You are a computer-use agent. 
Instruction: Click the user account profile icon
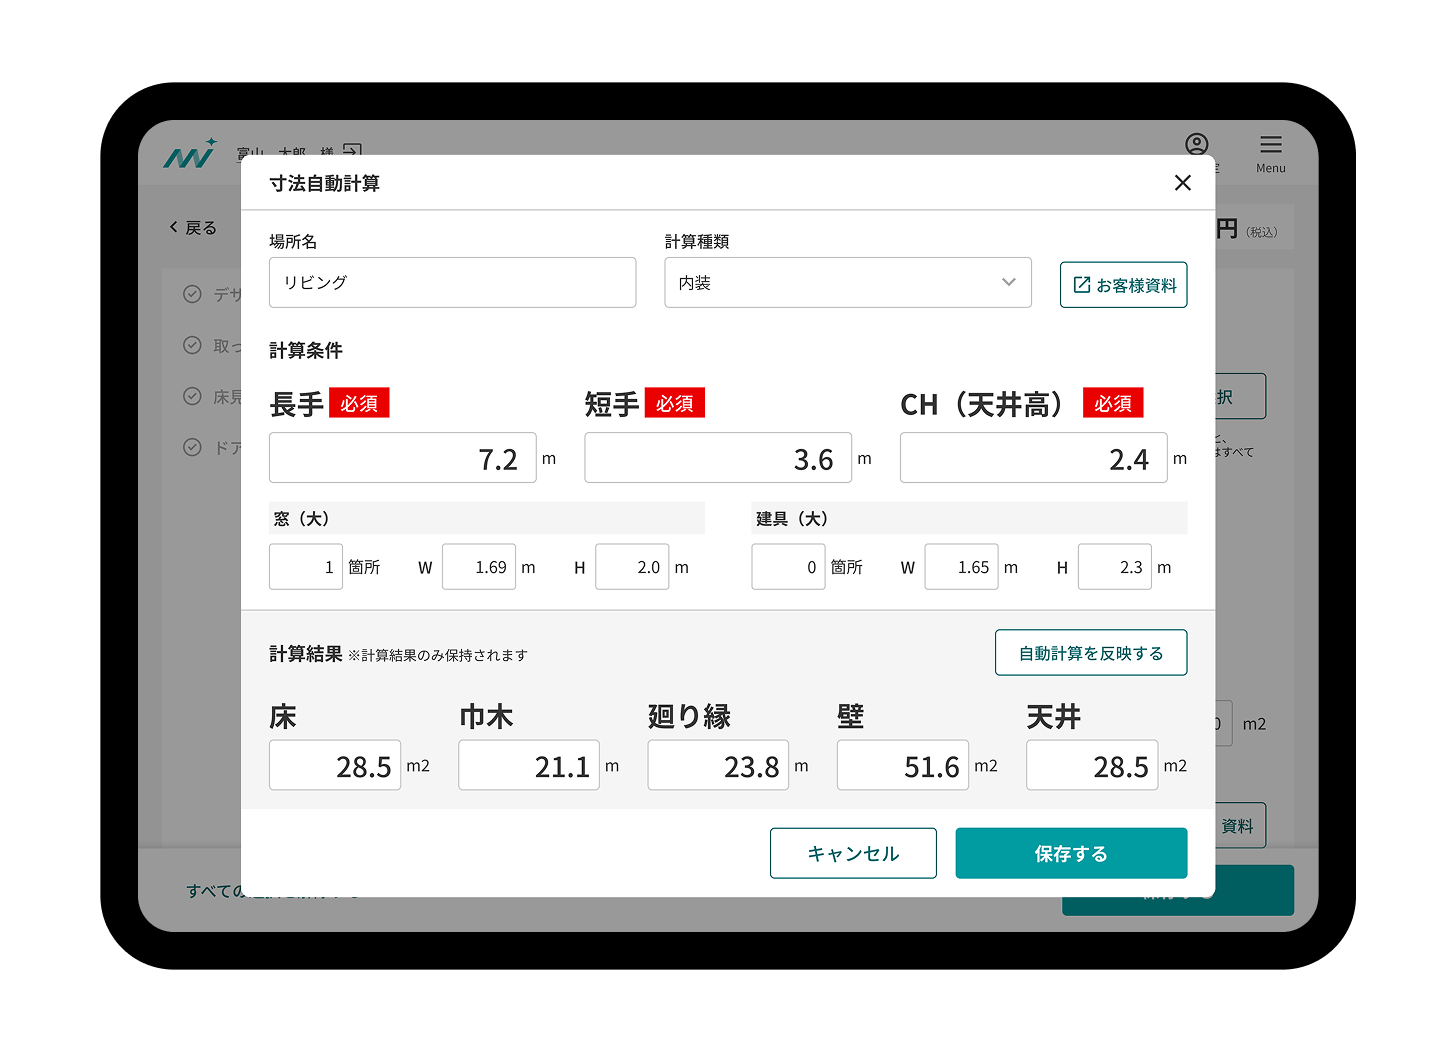(1196, 144)
